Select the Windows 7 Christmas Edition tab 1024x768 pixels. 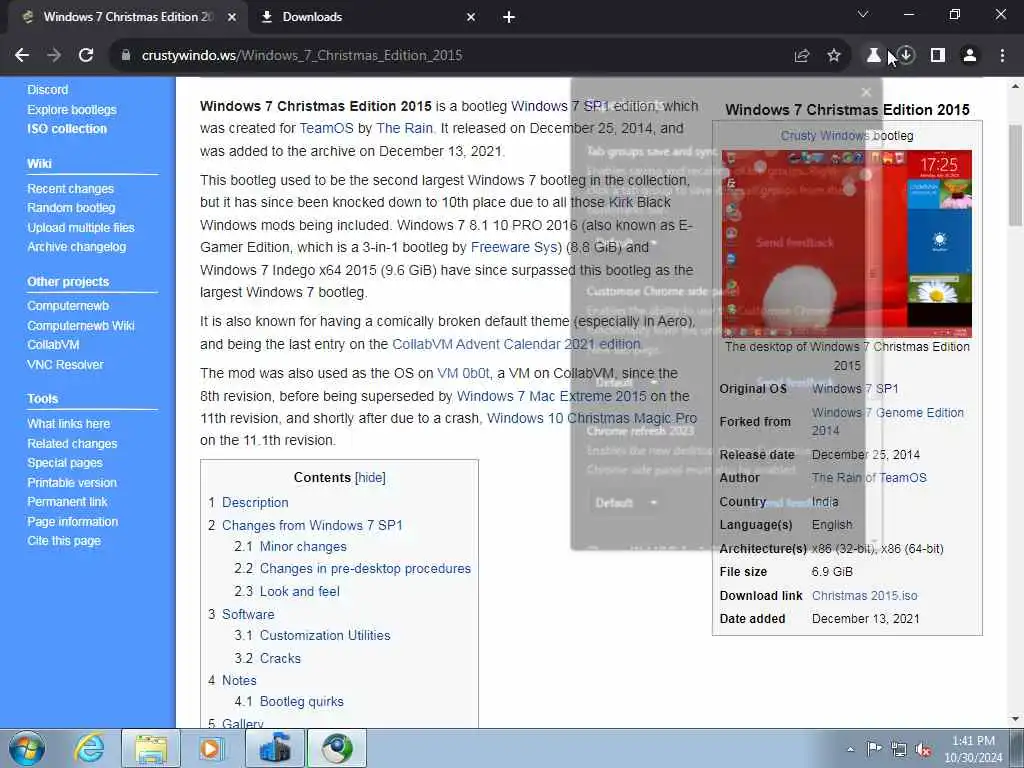[x=128, y=17]
